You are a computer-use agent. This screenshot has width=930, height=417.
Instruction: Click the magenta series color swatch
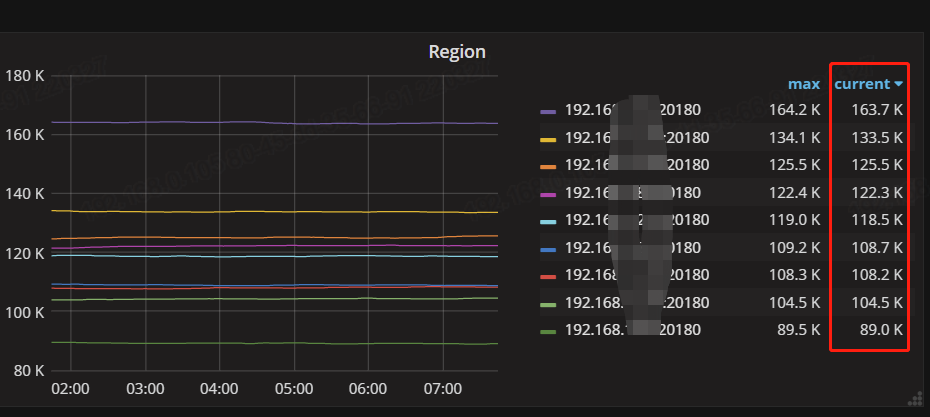(x=548, y=193)
